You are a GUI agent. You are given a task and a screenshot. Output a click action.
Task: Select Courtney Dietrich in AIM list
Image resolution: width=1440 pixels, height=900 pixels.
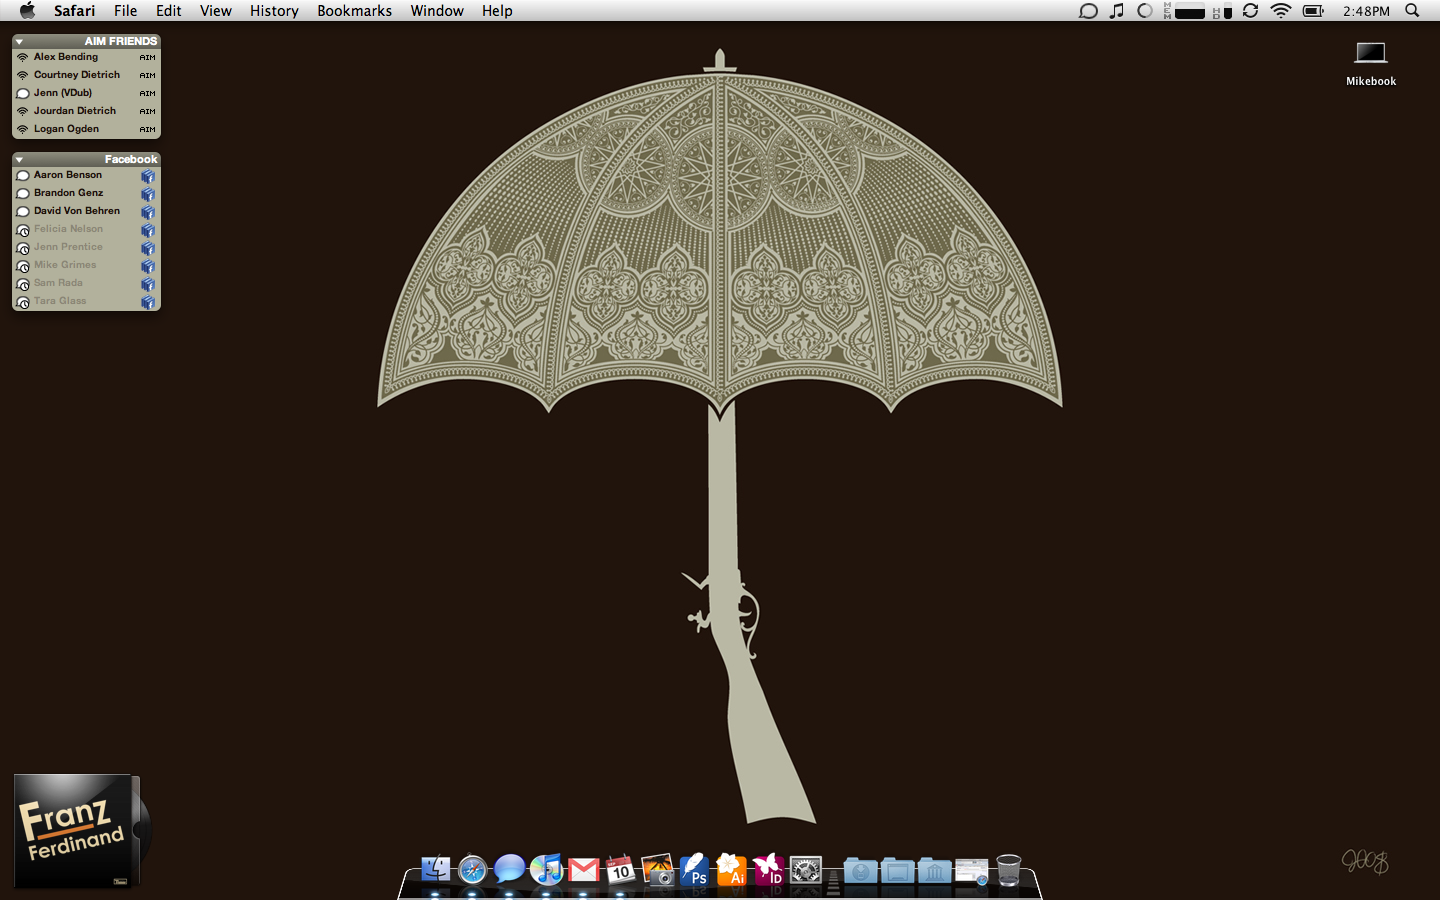point(86,75)
